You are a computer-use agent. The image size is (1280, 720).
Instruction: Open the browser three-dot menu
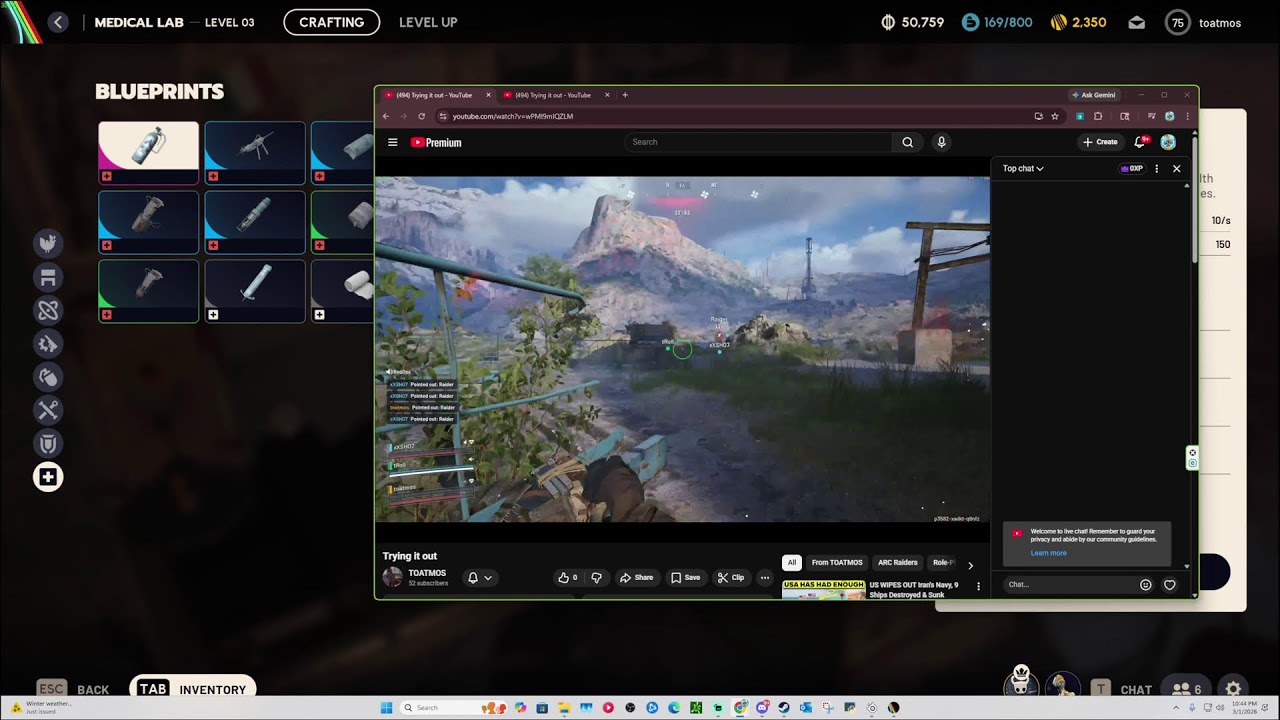click(1187, 116)
